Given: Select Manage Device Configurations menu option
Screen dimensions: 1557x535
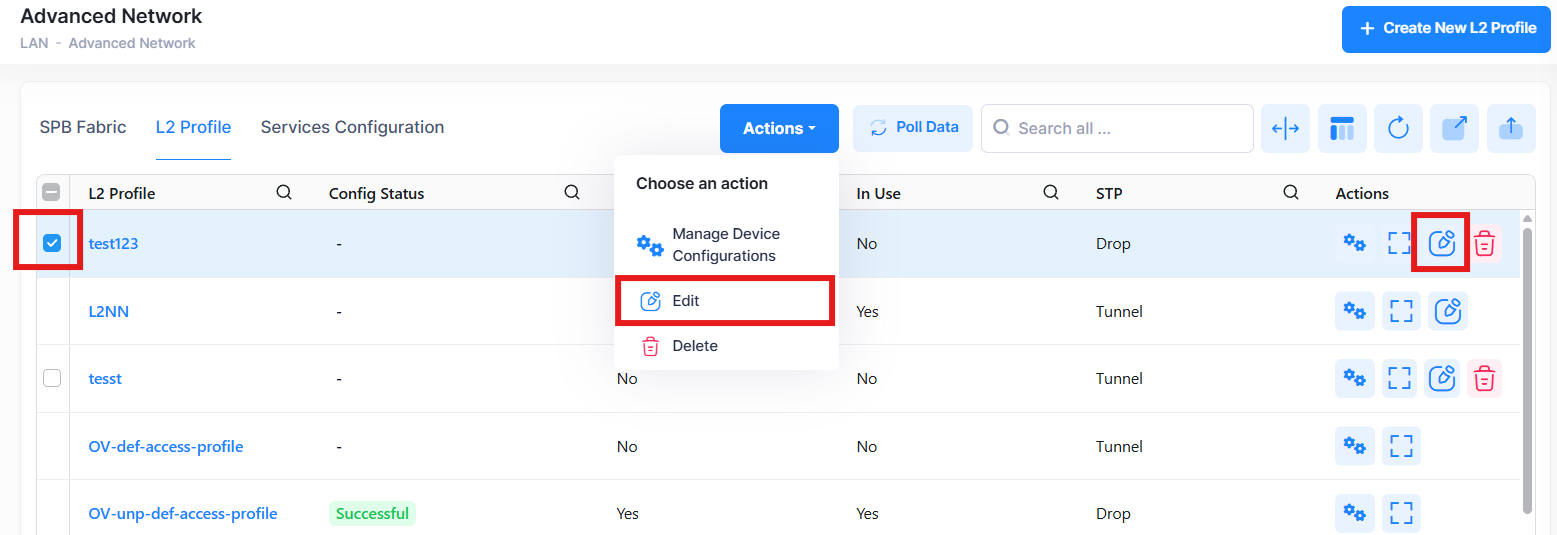Looking at the screenshot, I should (x=725, y=245).
